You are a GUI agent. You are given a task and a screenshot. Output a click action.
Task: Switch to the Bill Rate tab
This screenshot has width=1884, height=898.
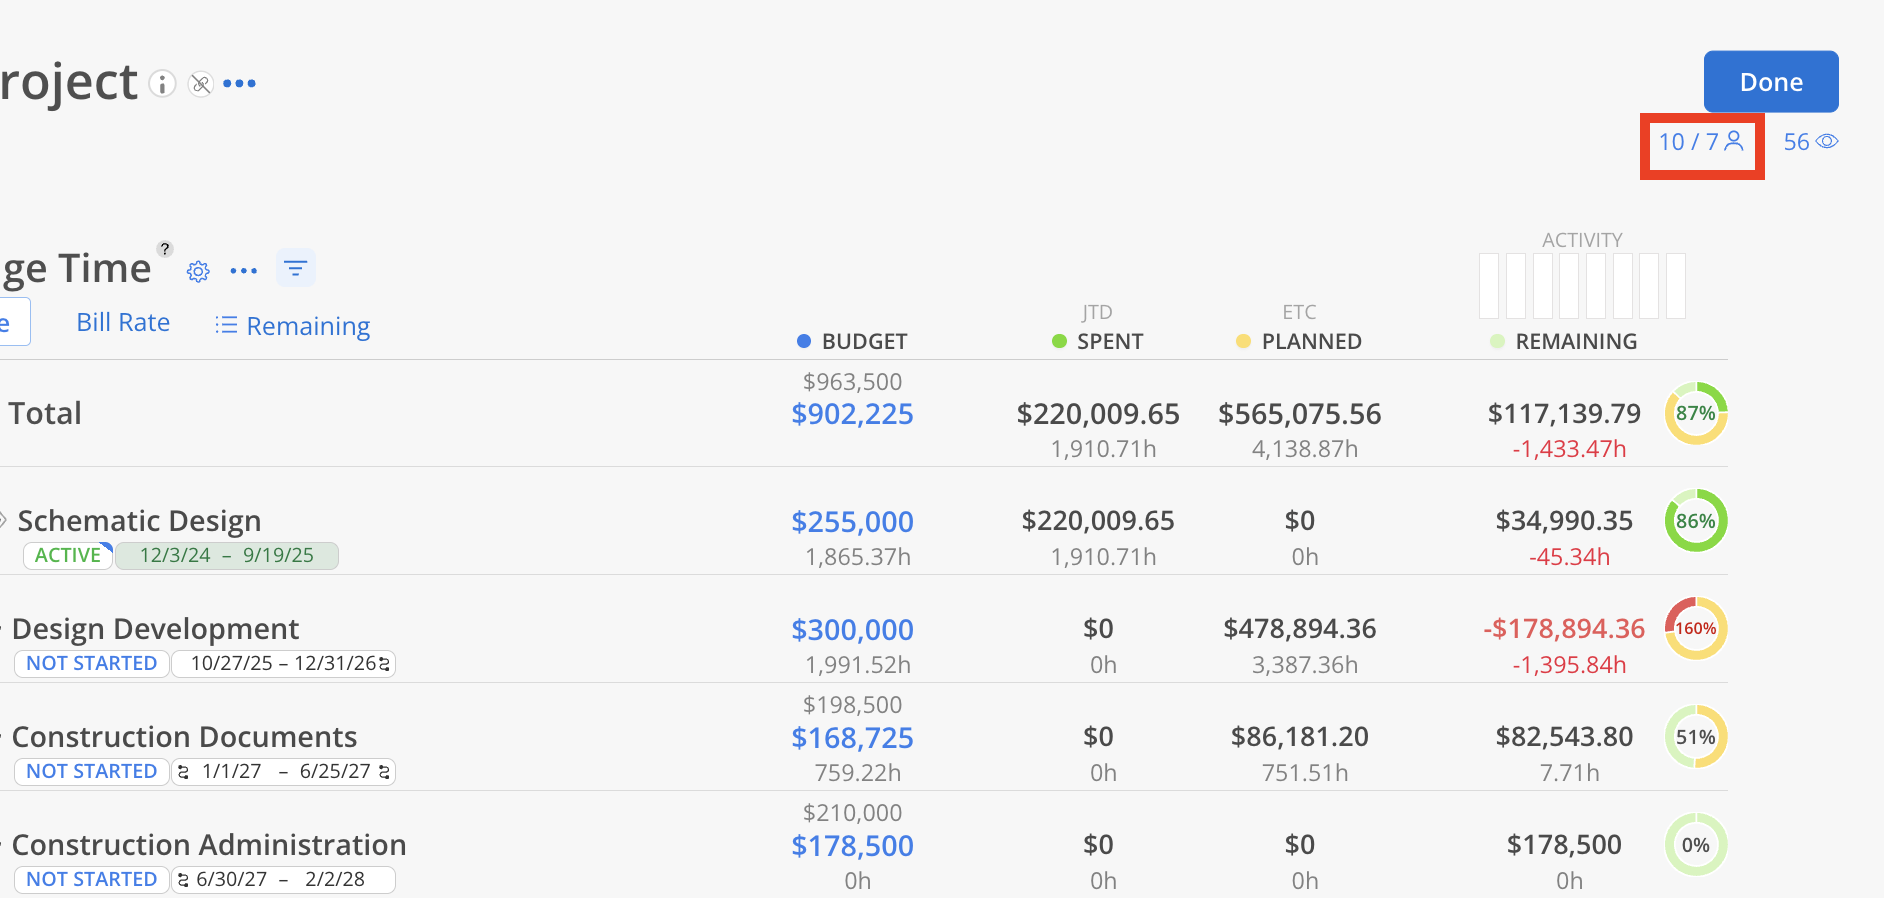tap(123, 322)
